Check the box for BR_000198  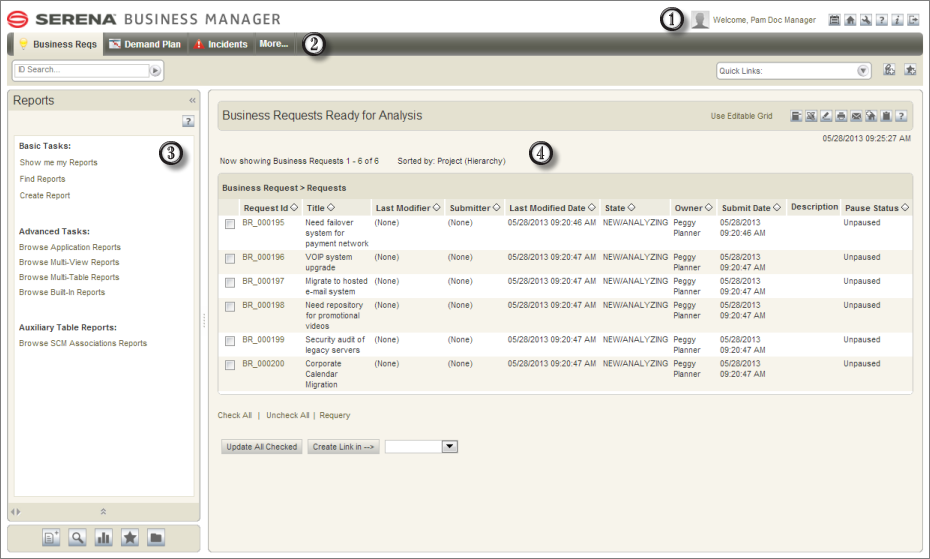click(230, 306)
